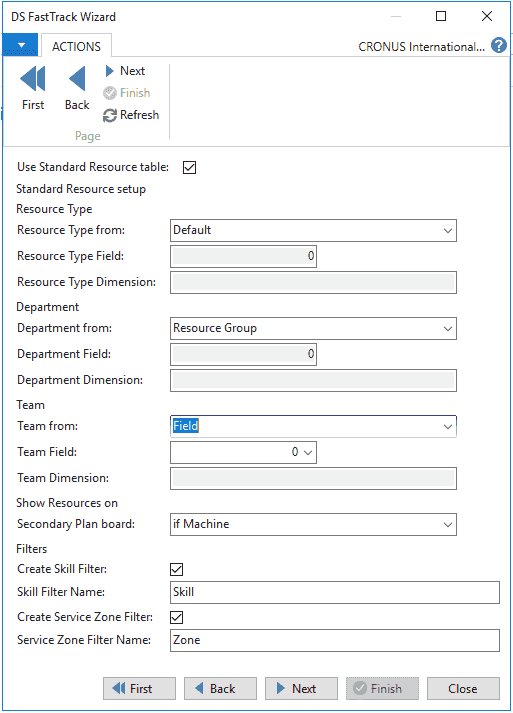
Task: Click the greyed Finish ribbon action
Action: click(x=127, y=93)
